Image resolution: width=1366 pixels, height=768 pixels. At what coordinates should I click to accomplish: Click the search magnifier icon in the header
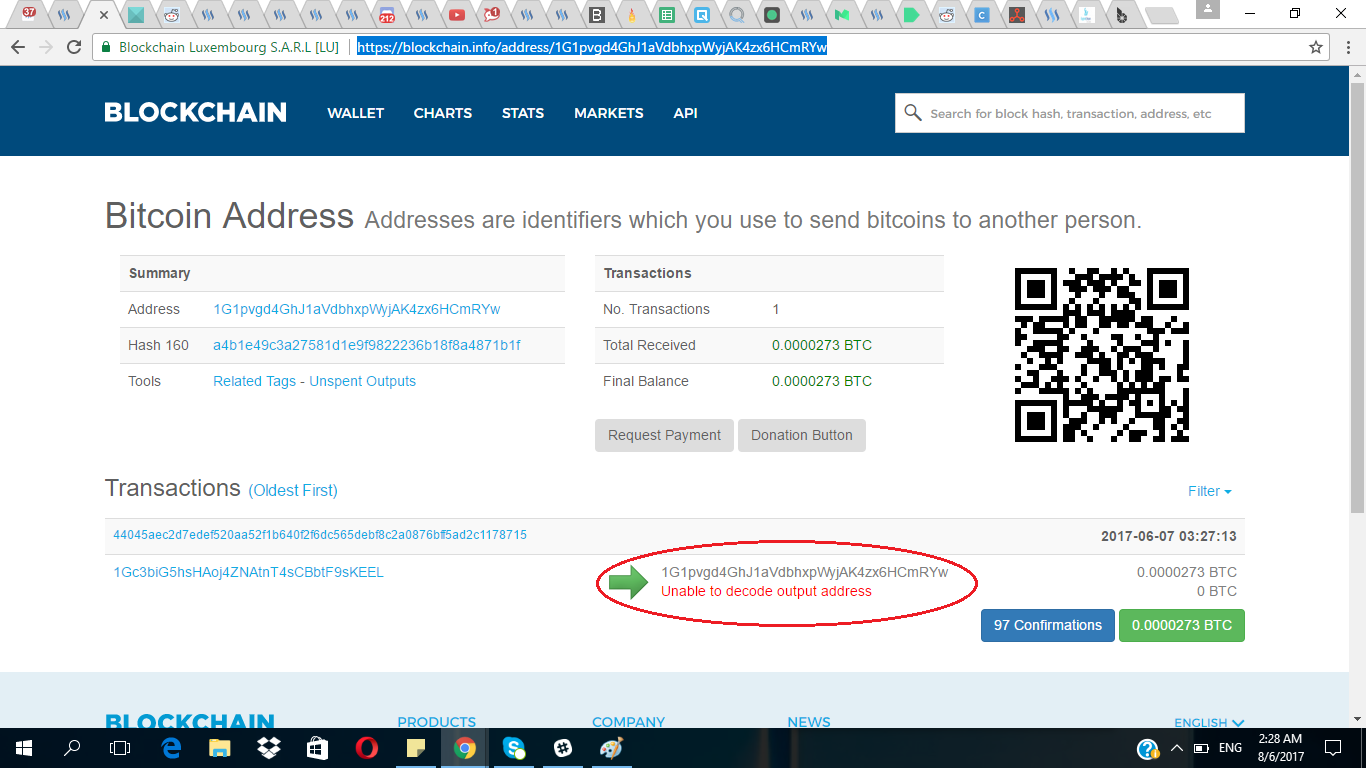pos(912,113)
